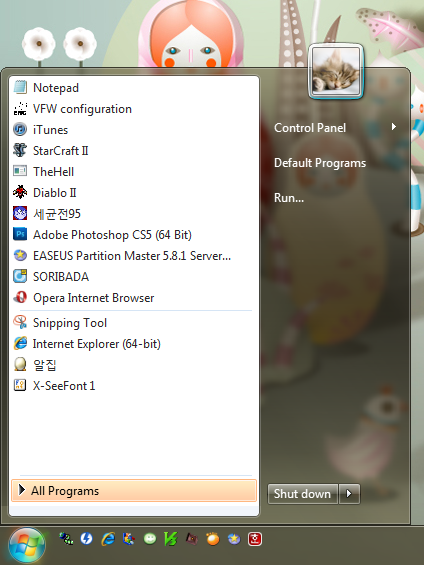Expand the Control Panel submenu arrow
The width and height of the screenshot is (424, 565).
click(x=394, y=127)
